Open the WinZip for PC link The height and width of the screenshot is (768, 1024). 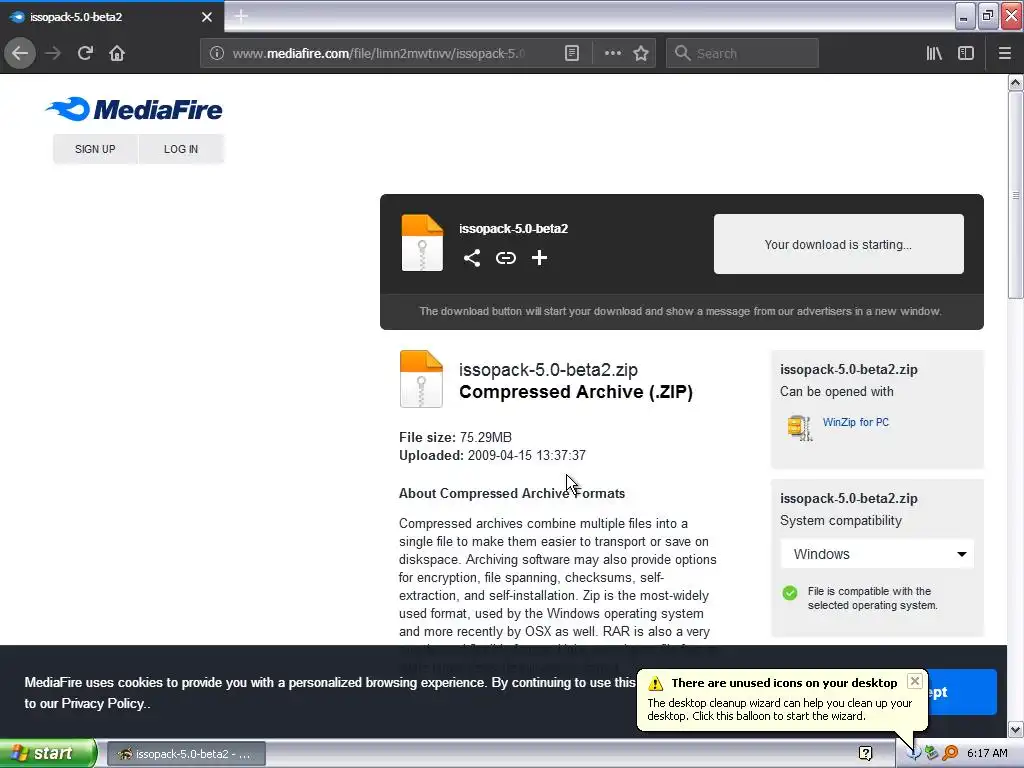pos(856,423)
